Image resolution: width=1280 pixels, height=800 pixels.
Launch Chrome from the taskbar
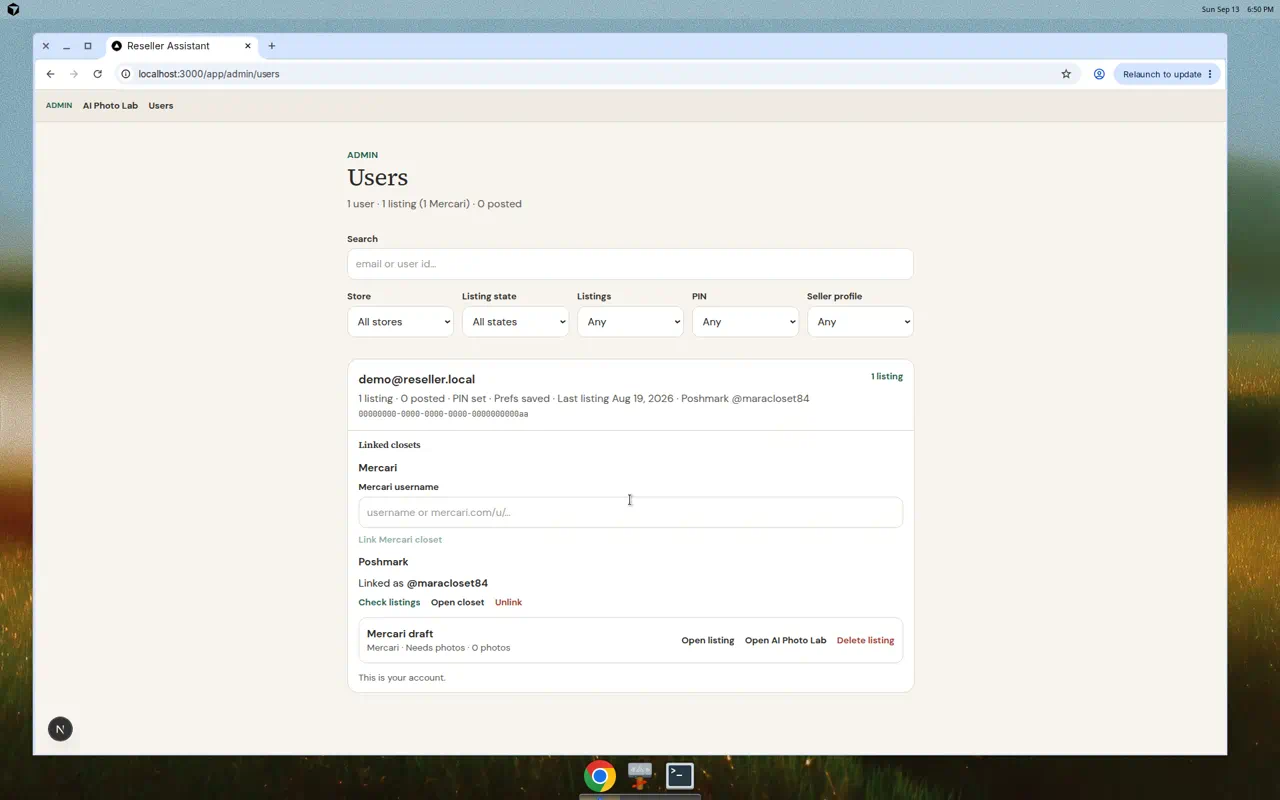[x=600, y=776]
